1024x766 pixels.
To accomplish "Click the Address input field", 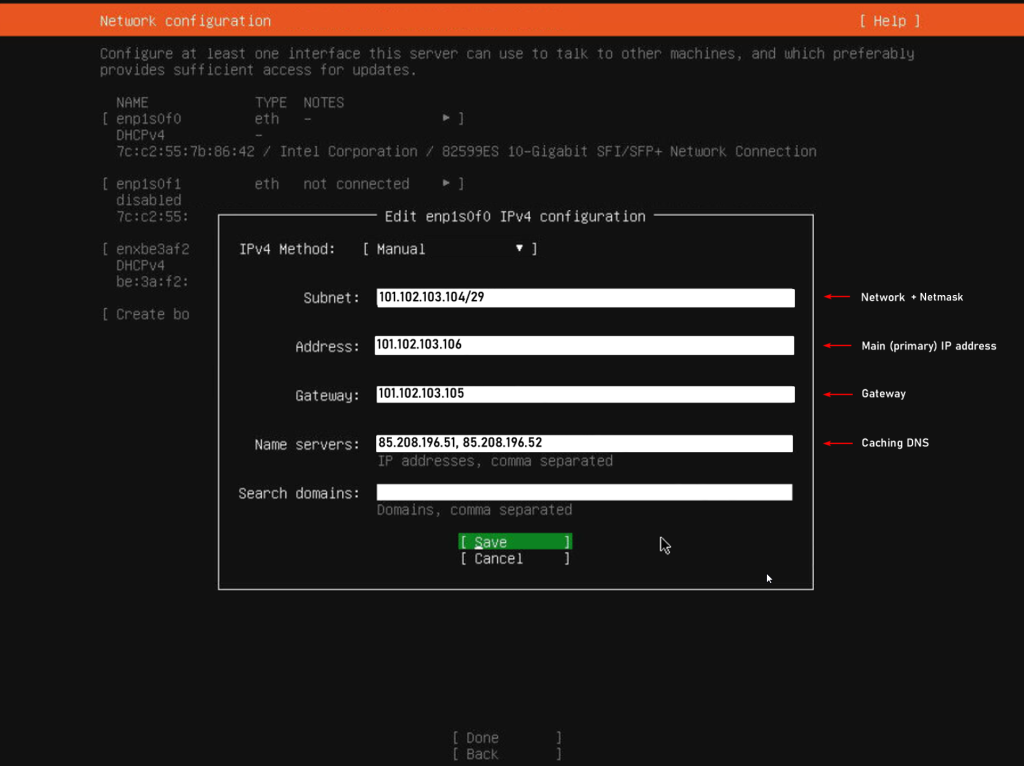I will point(584,345).
